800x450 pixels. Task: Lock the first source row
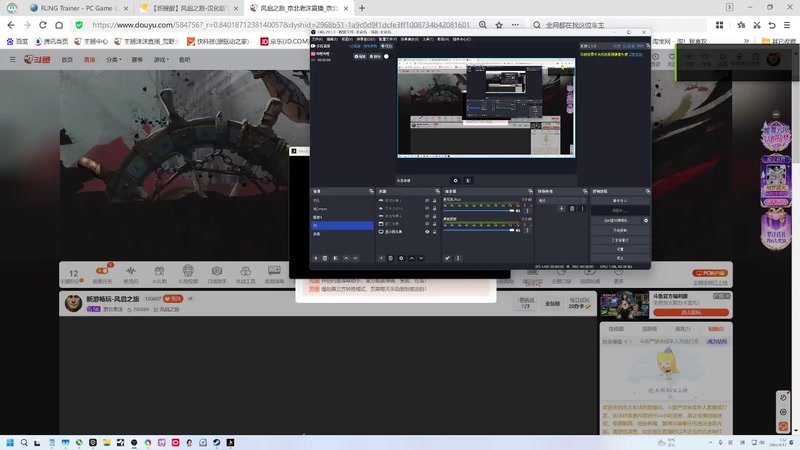click(x=435, y=201)
